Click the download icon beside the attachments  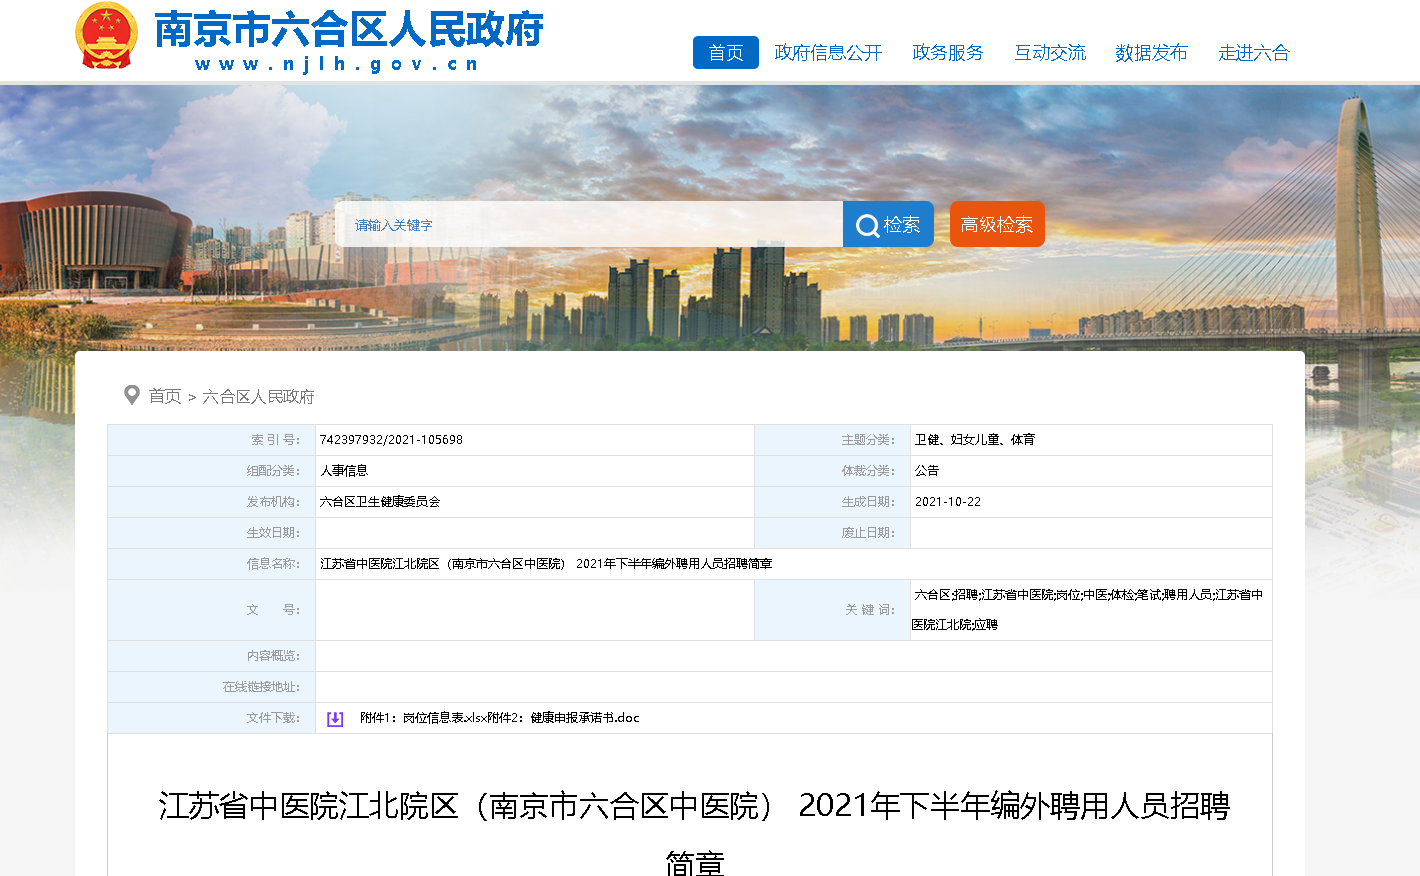[x=335, y=719]
